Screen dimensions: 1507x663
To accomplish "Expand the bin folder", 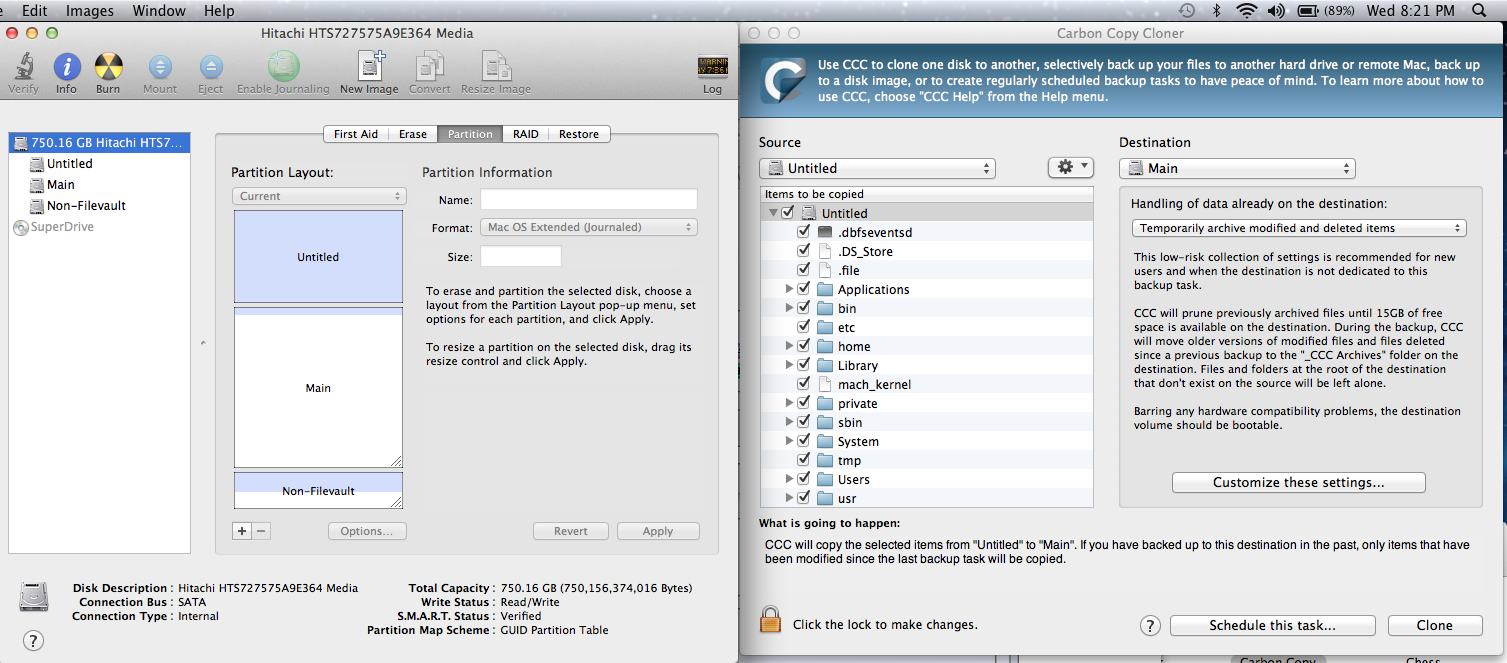I will point(789,308).
